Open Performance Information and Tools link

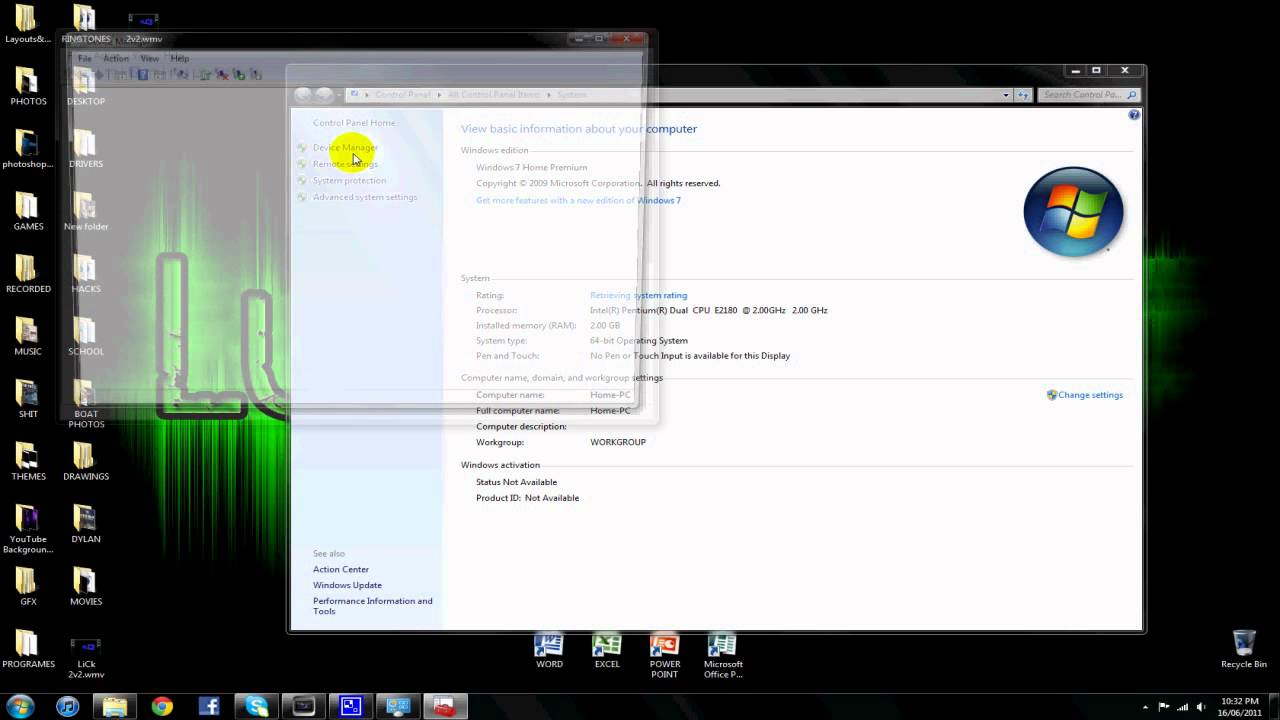tap(372, 606)
